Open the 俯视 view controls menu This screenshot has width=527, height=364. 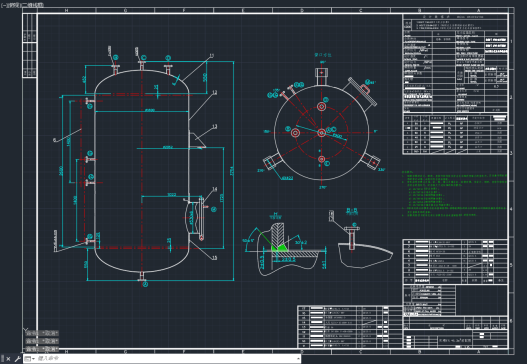tap(14, 5)
